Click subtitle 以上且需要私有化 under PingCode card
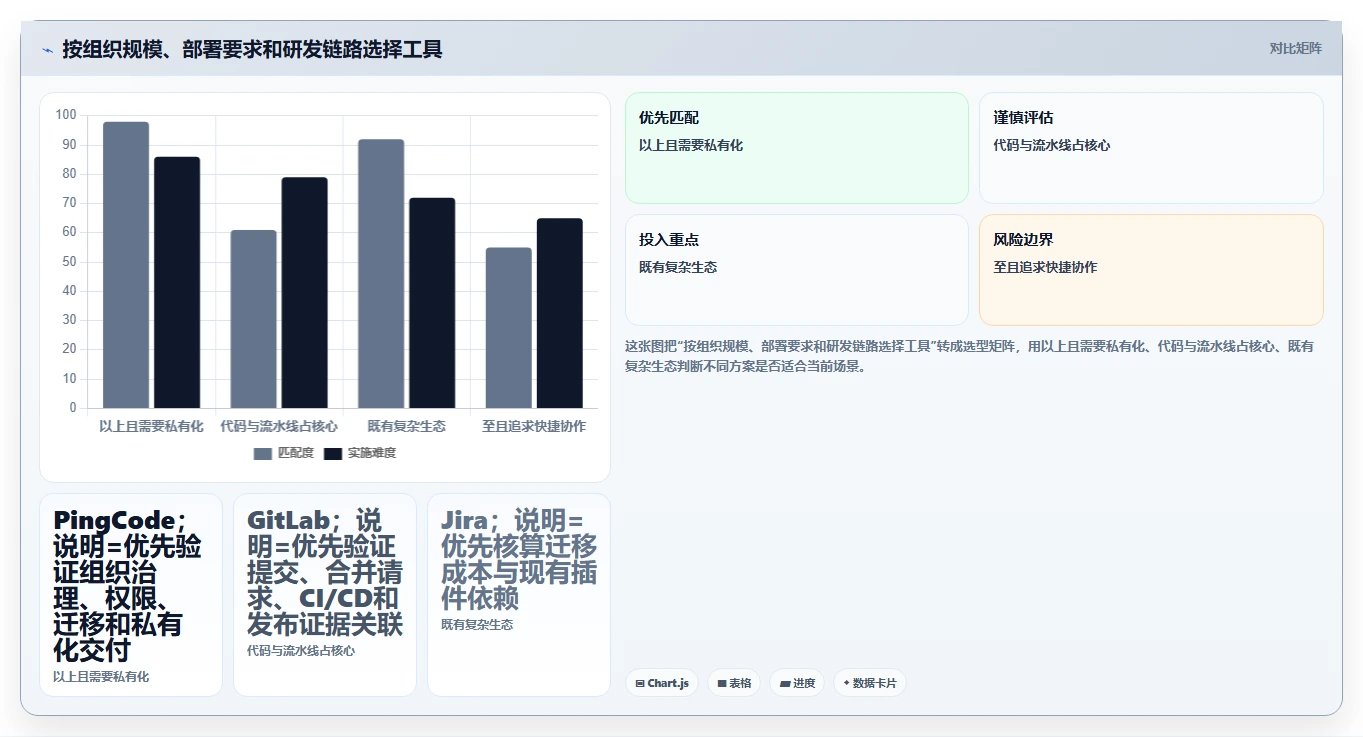 [101, 676]
